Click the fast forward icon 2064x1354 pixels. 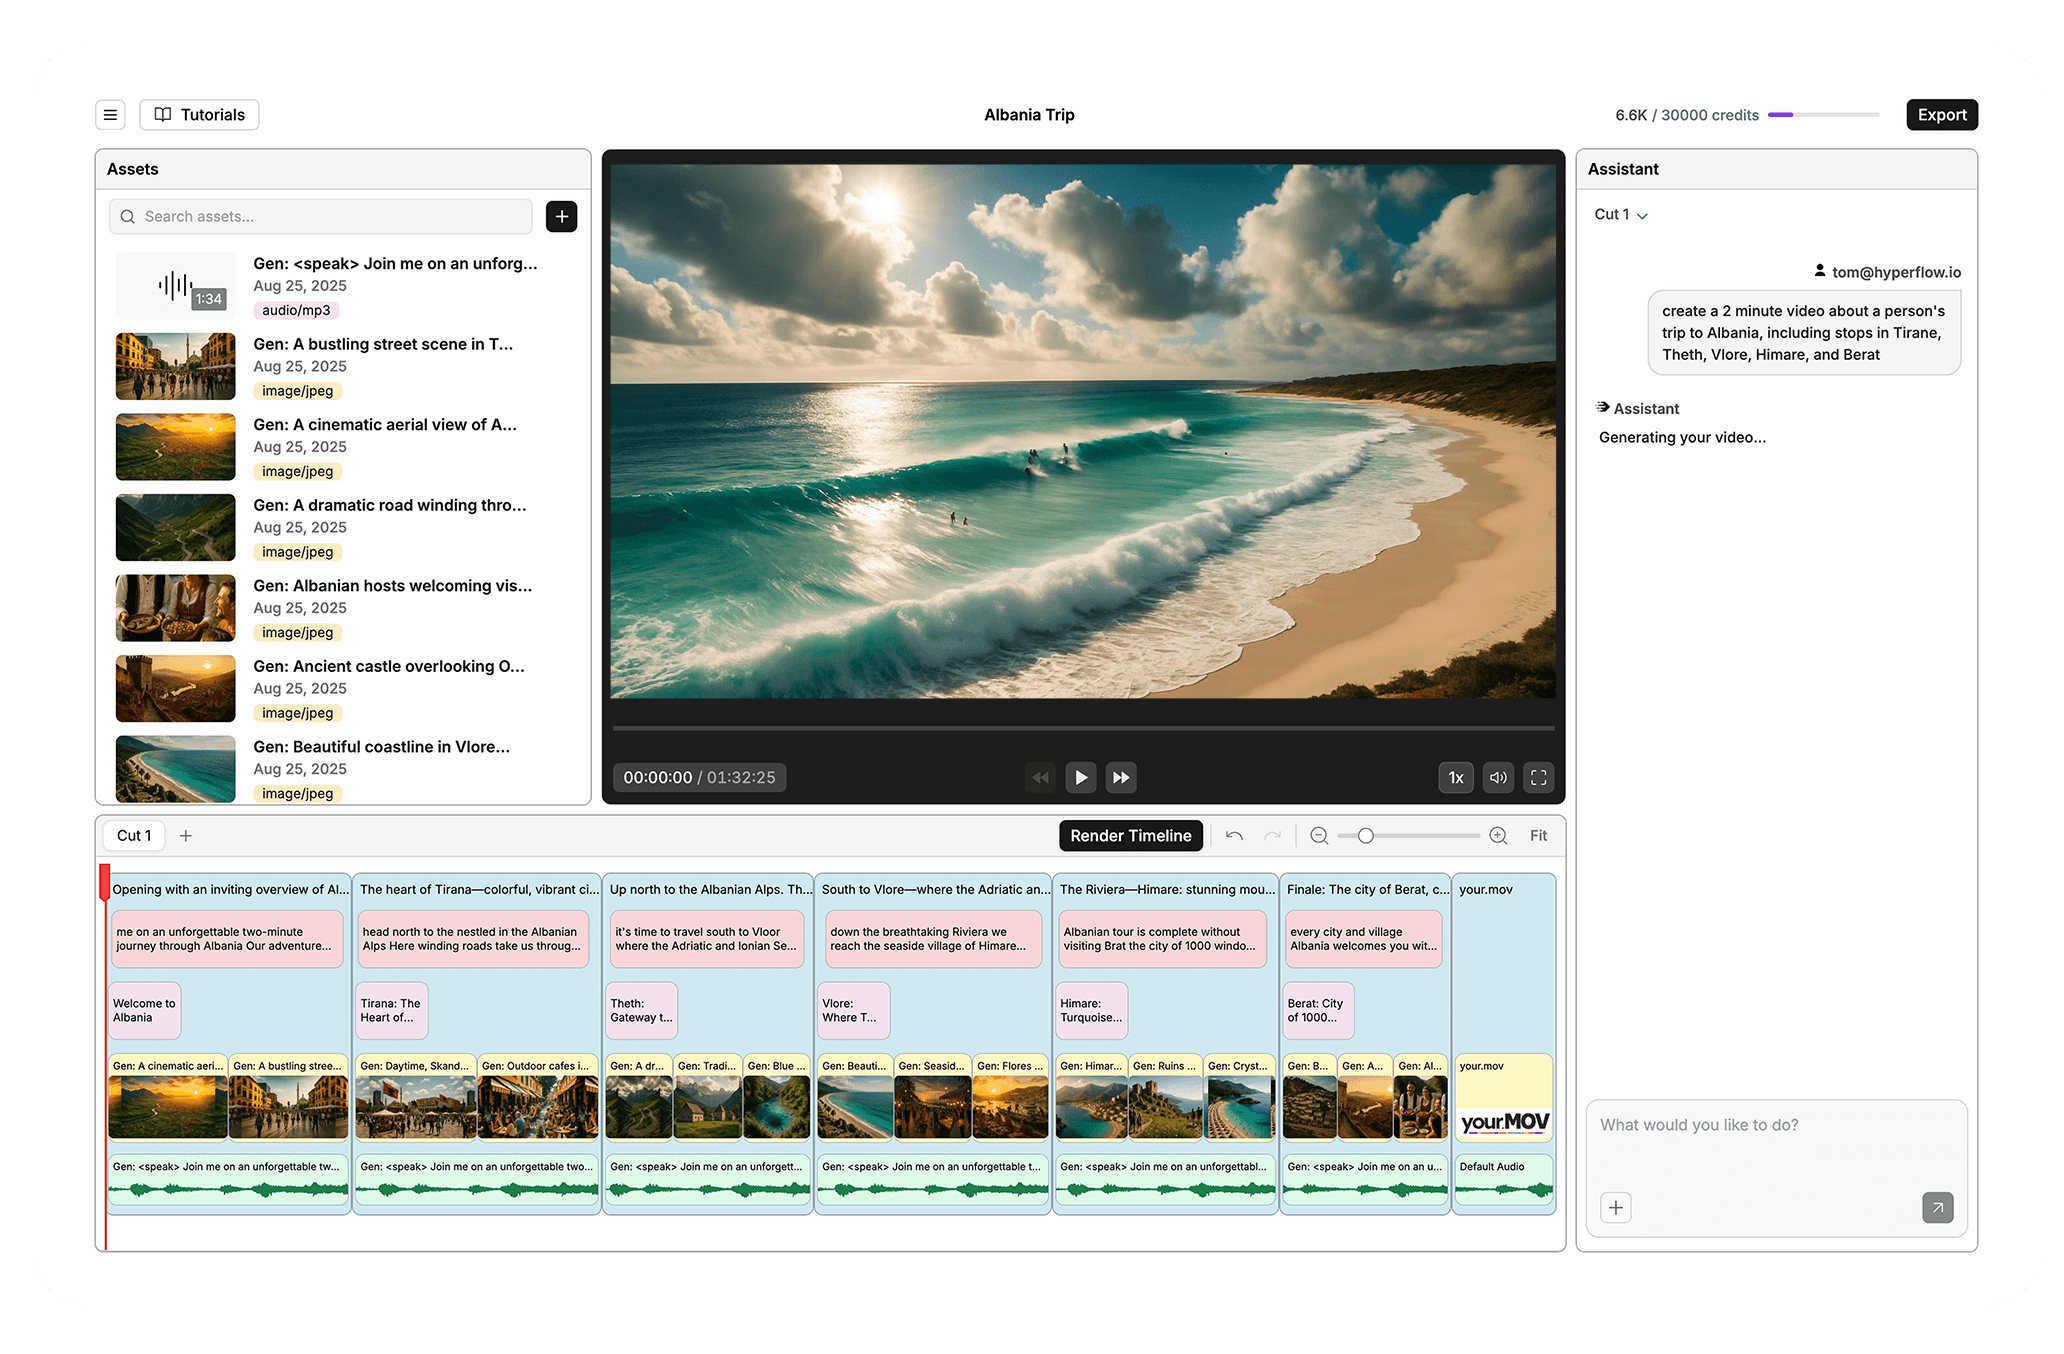[x=1121, y=777]
